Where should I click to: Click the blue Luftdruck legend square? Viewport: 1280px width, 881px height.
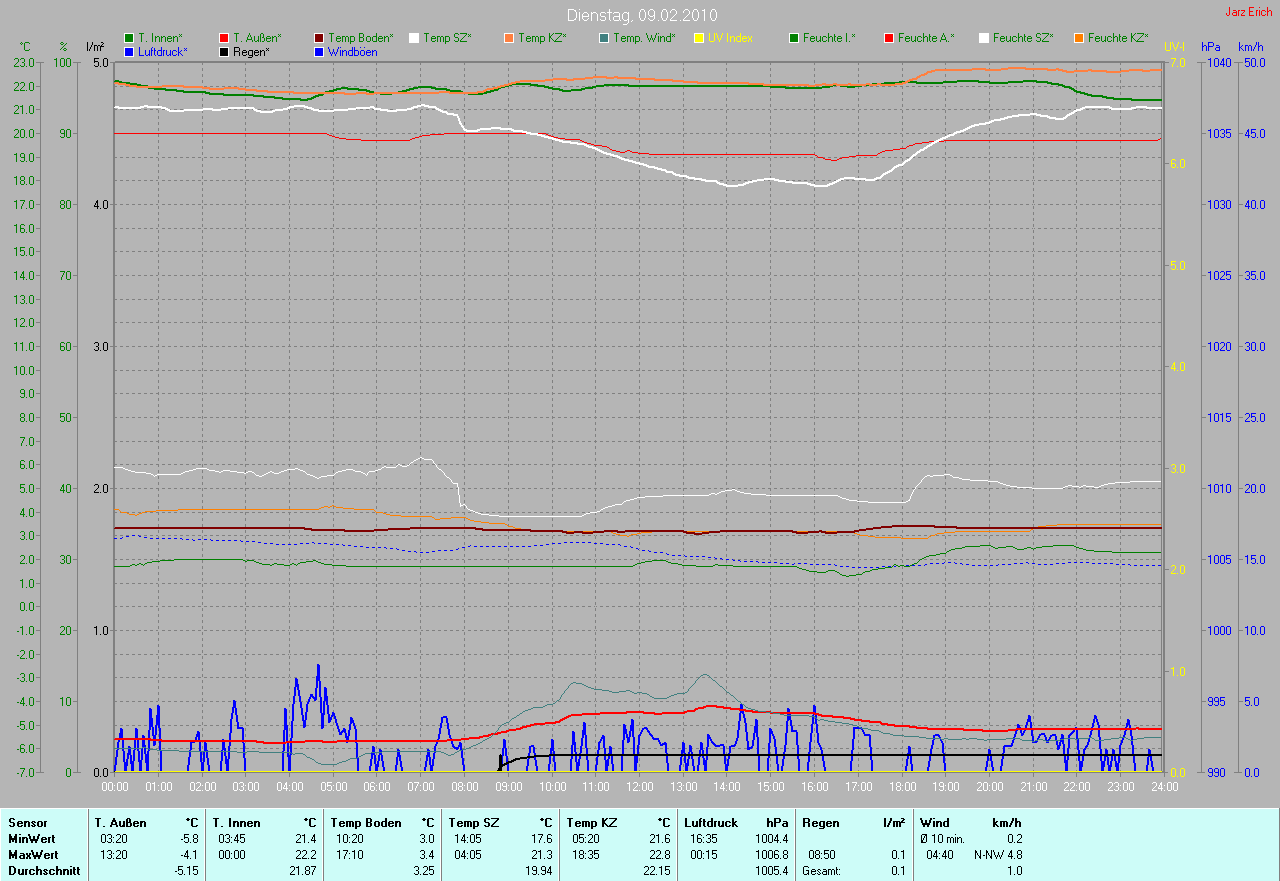click(x=129, y=51)
